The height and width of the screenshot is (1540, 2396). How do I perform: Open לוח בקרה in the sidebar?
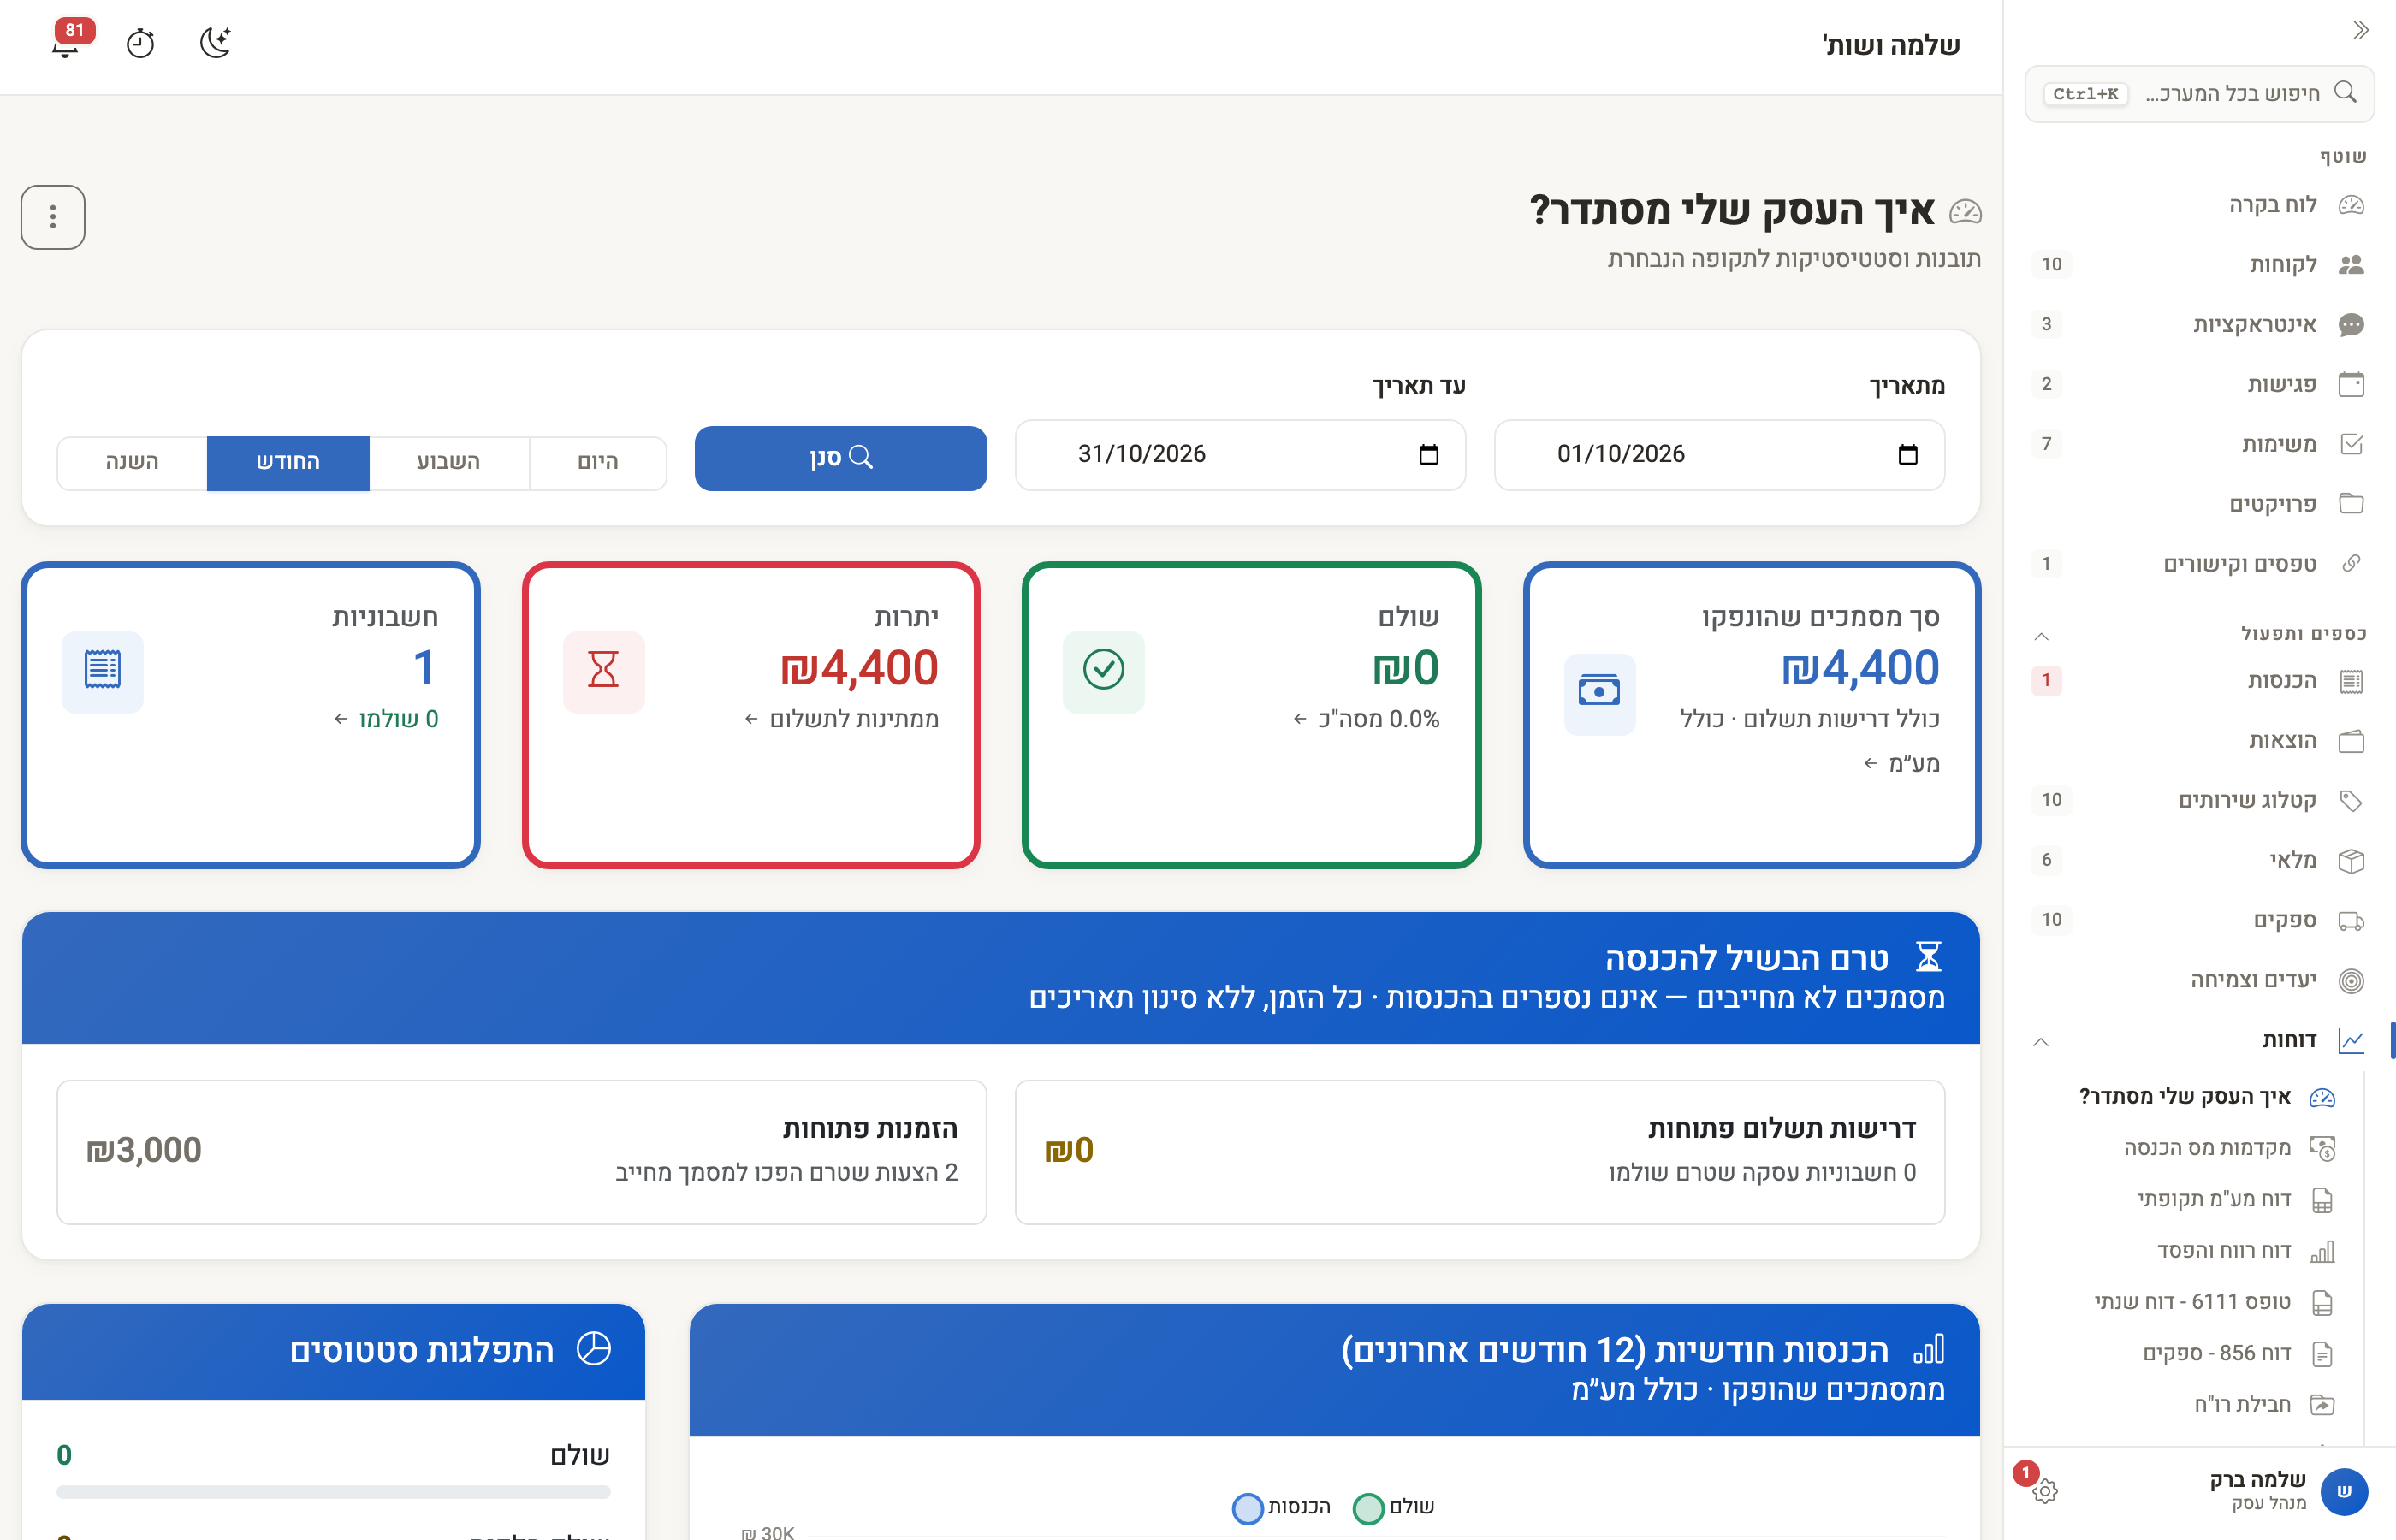click(x=2200, y=205)
